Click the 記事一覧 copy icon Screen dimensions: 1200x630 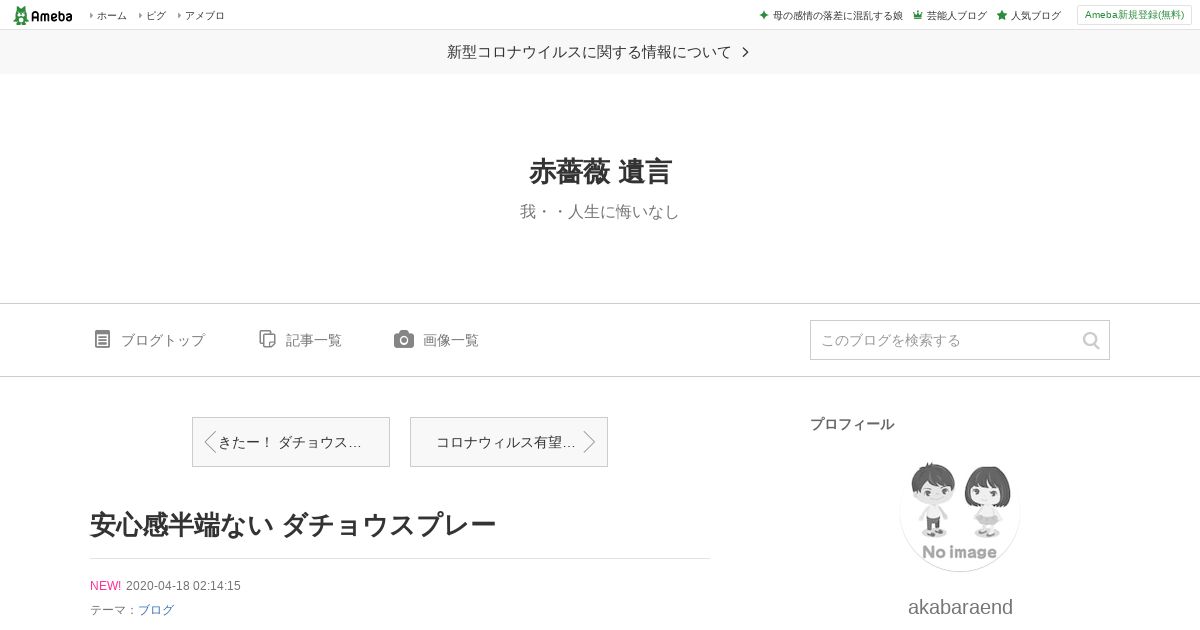(267, 339)
